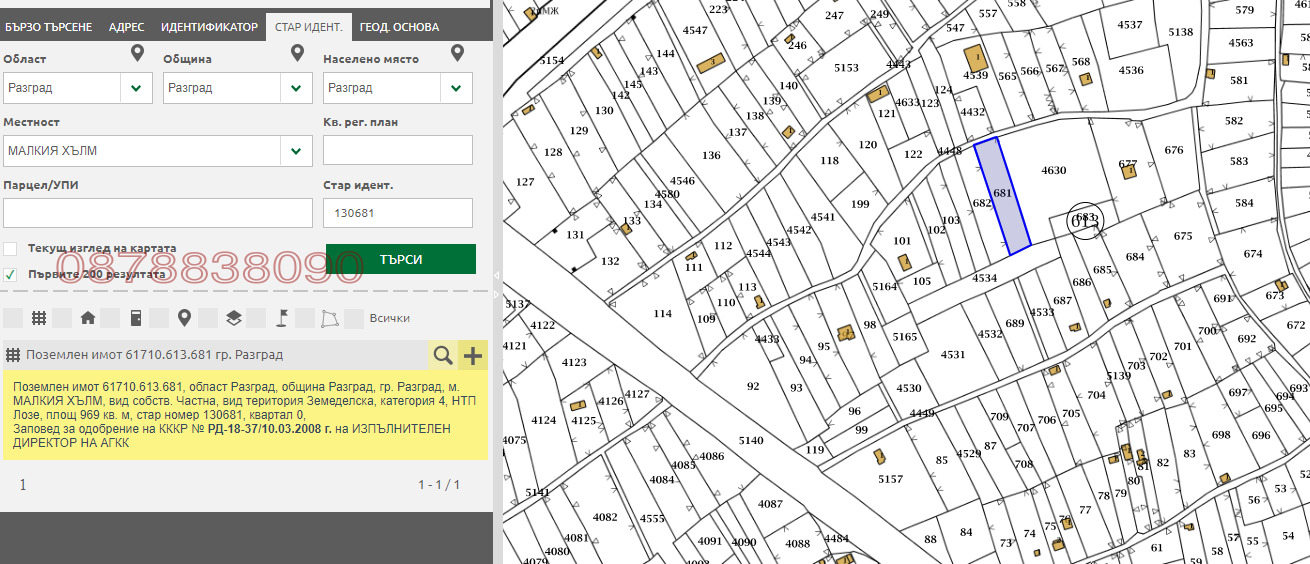Open the ГЕОД. ОСНОВА tab
This screenshot has height=564, width=1310.
pyautogui.click(x=399, y=27)
